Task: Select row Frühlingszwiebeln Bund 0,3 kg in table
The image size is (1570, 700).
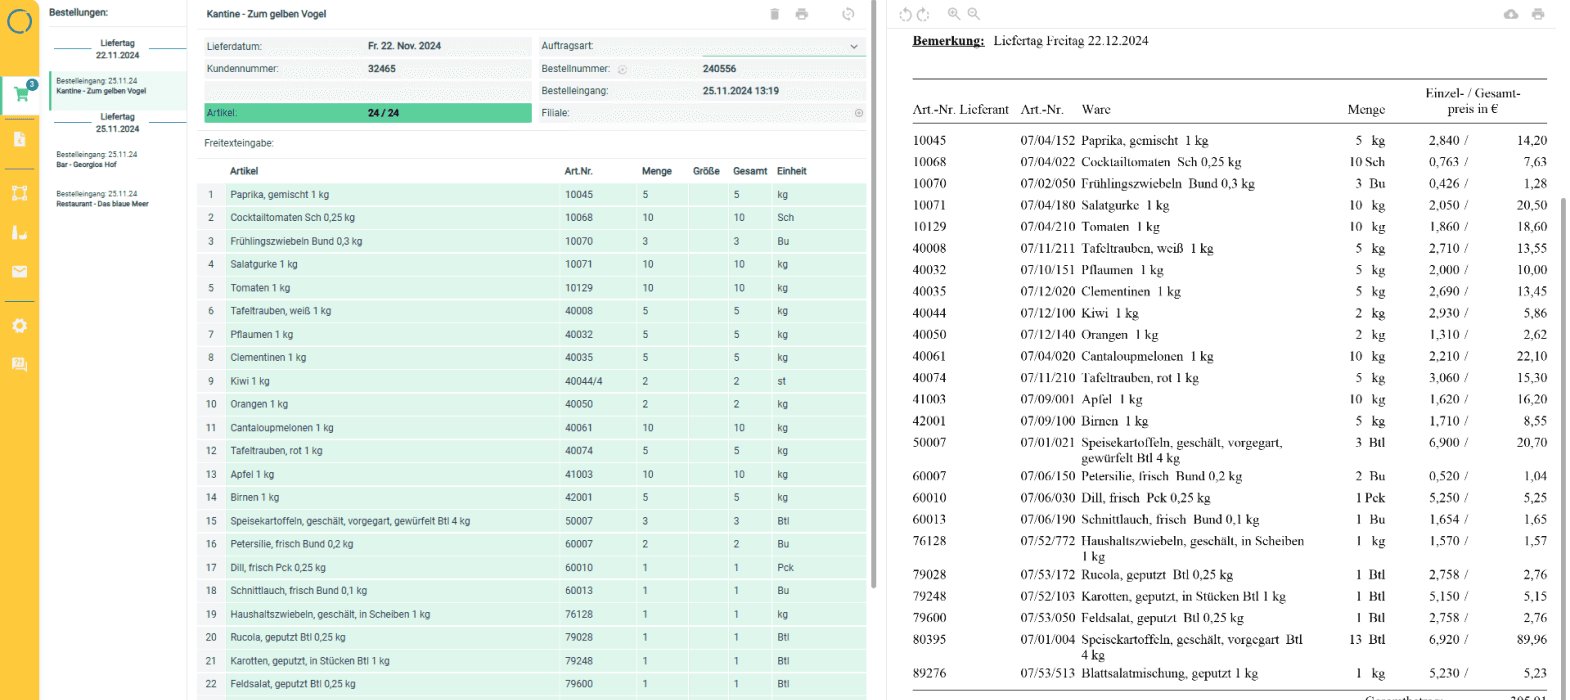Action: [531, 241]
